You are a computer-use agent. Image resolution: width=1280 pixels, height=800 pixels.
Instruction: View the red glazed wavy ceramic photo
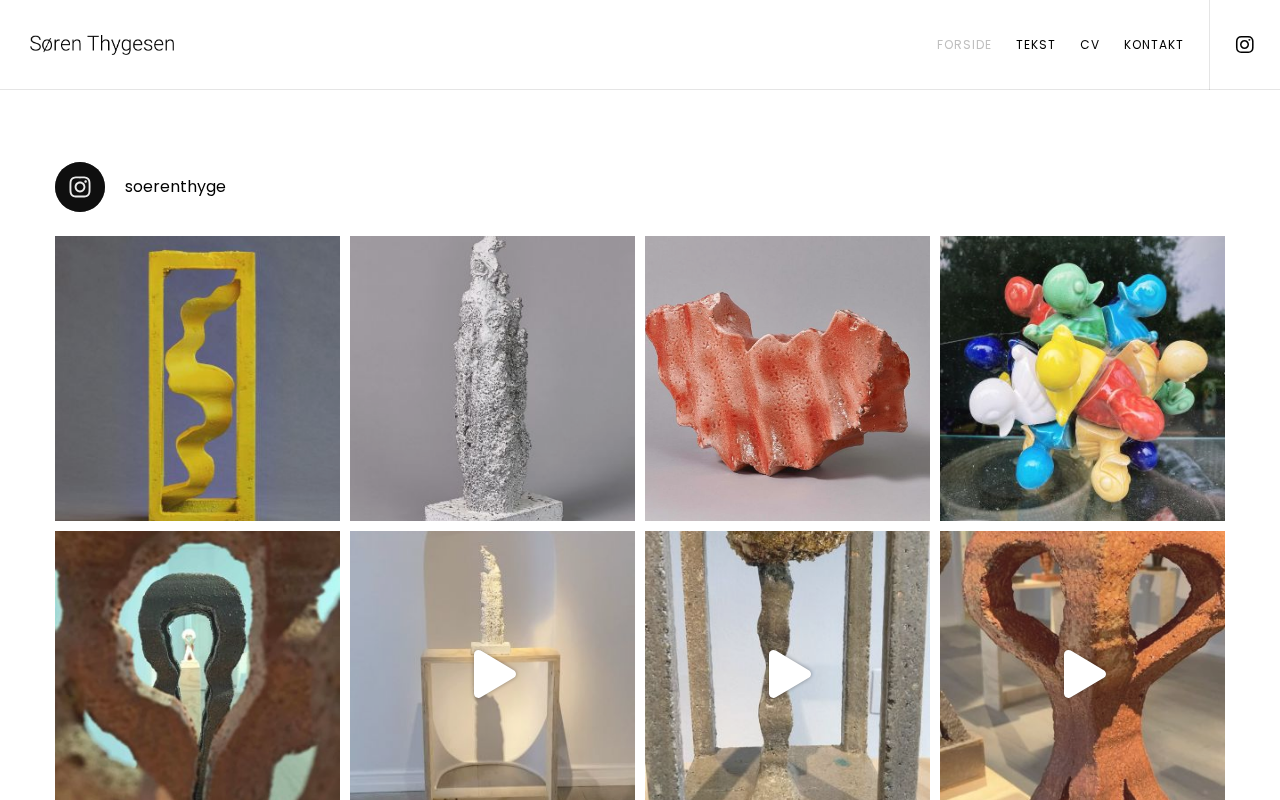click(x=787, y=378)
